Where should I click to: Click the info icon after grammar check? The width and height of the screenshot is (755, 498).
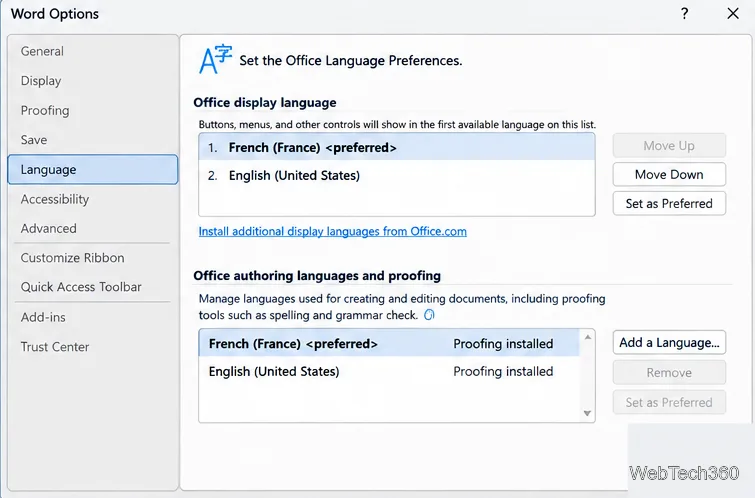point(429,315)
